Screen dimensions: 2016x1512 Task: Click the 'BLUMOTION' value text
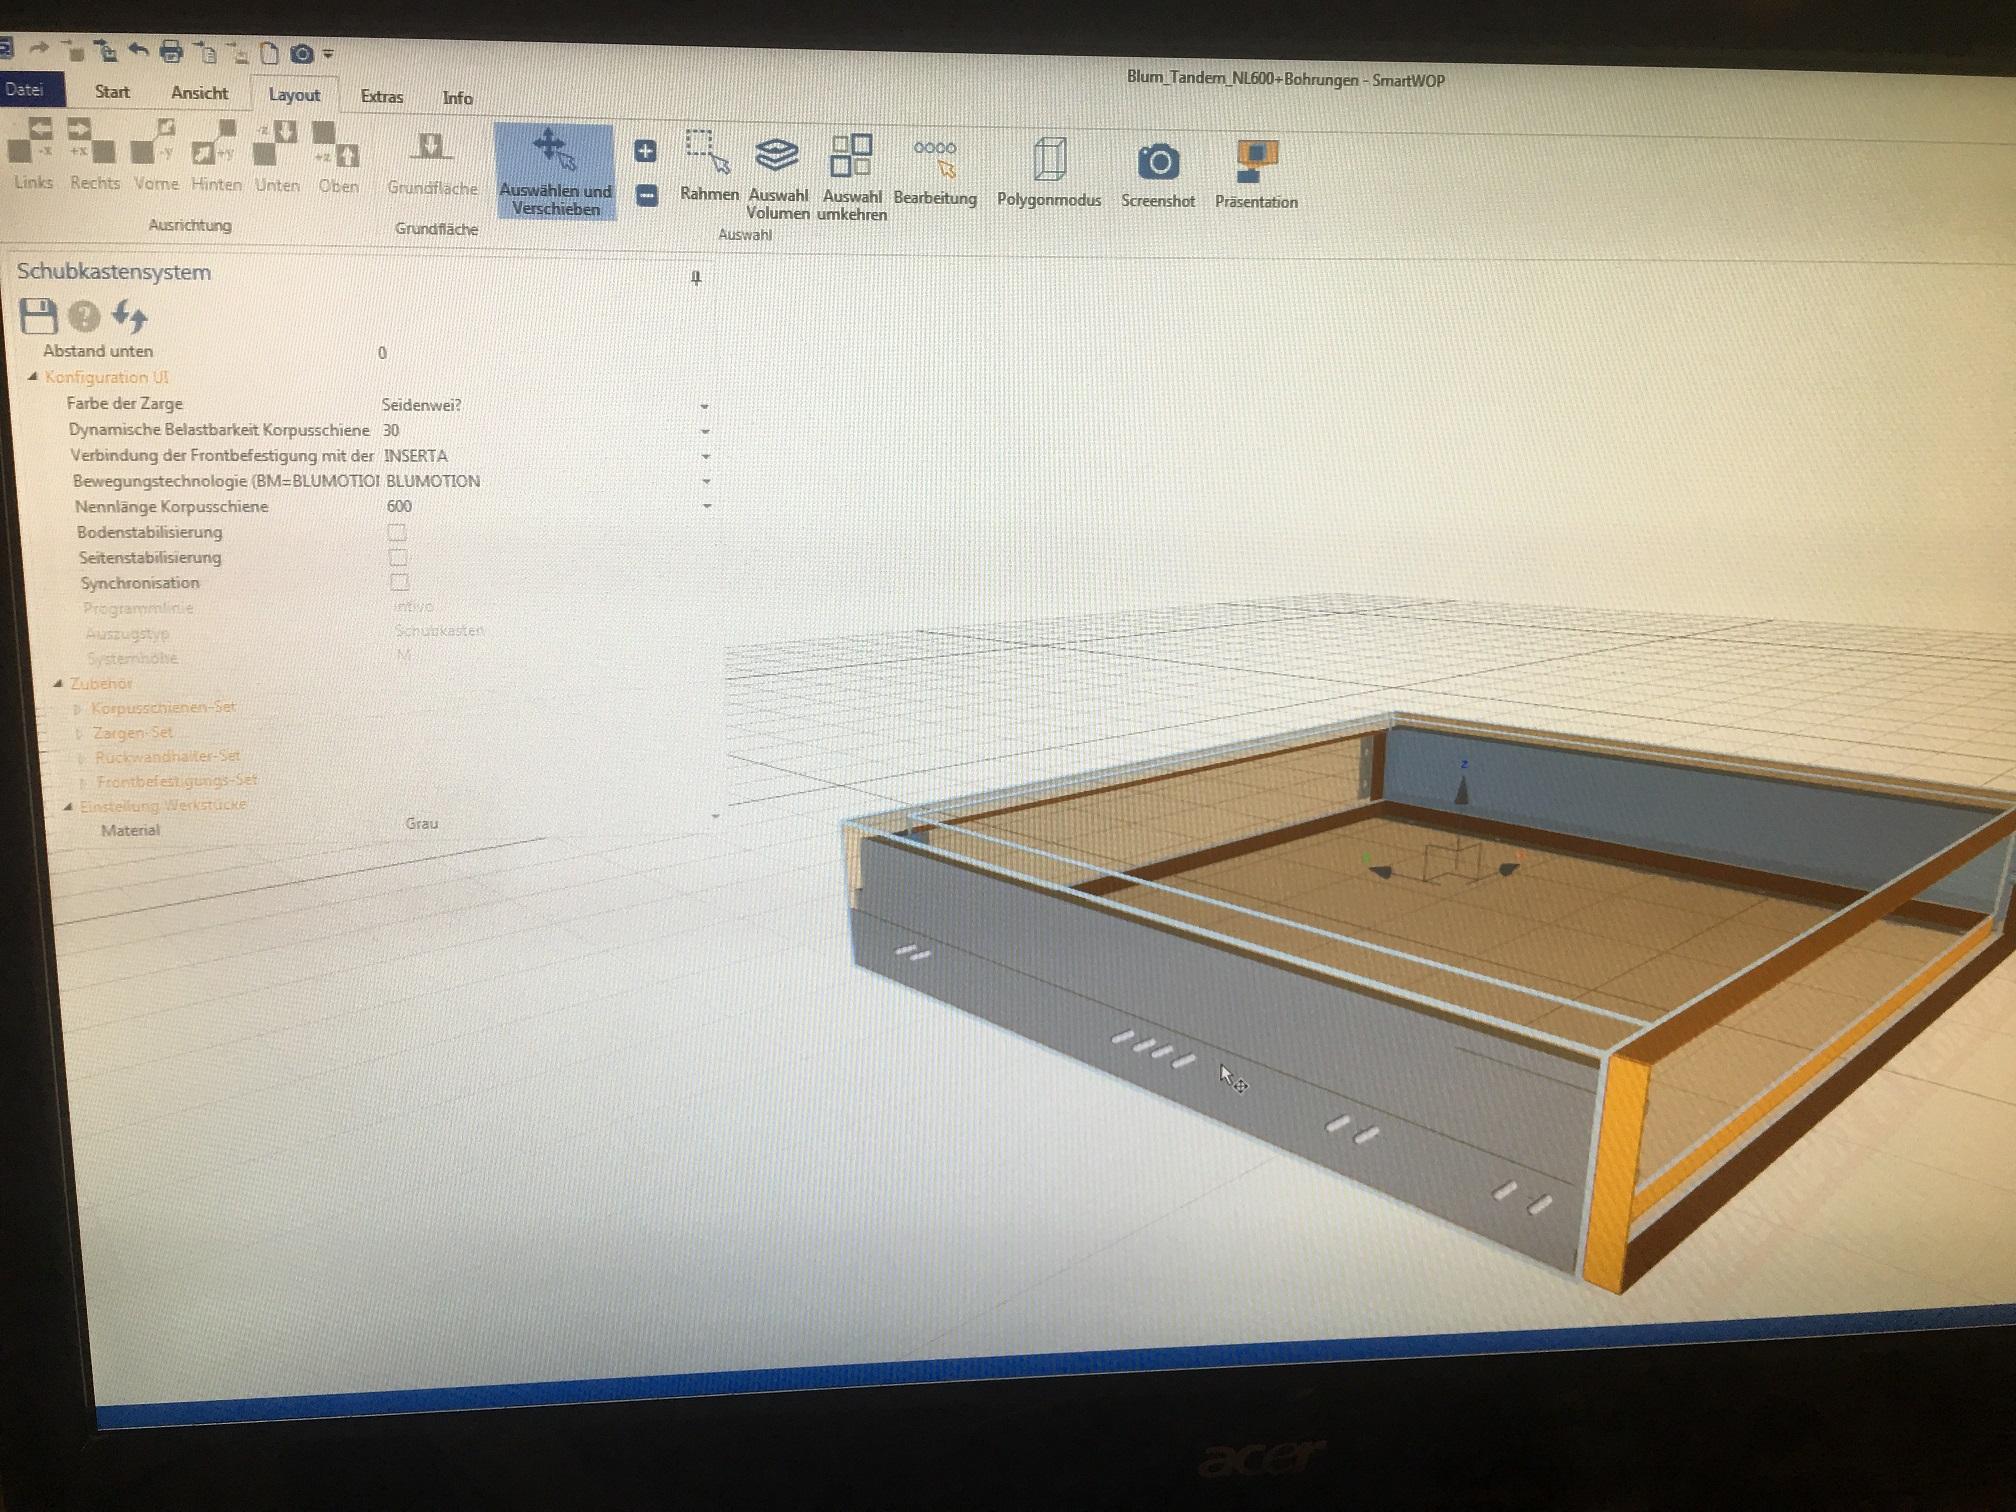pos(433,481)
